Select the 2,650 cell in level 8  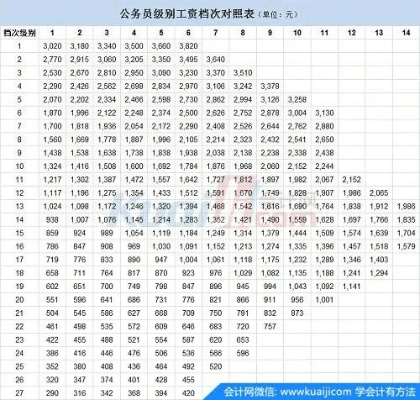point(324,140)
